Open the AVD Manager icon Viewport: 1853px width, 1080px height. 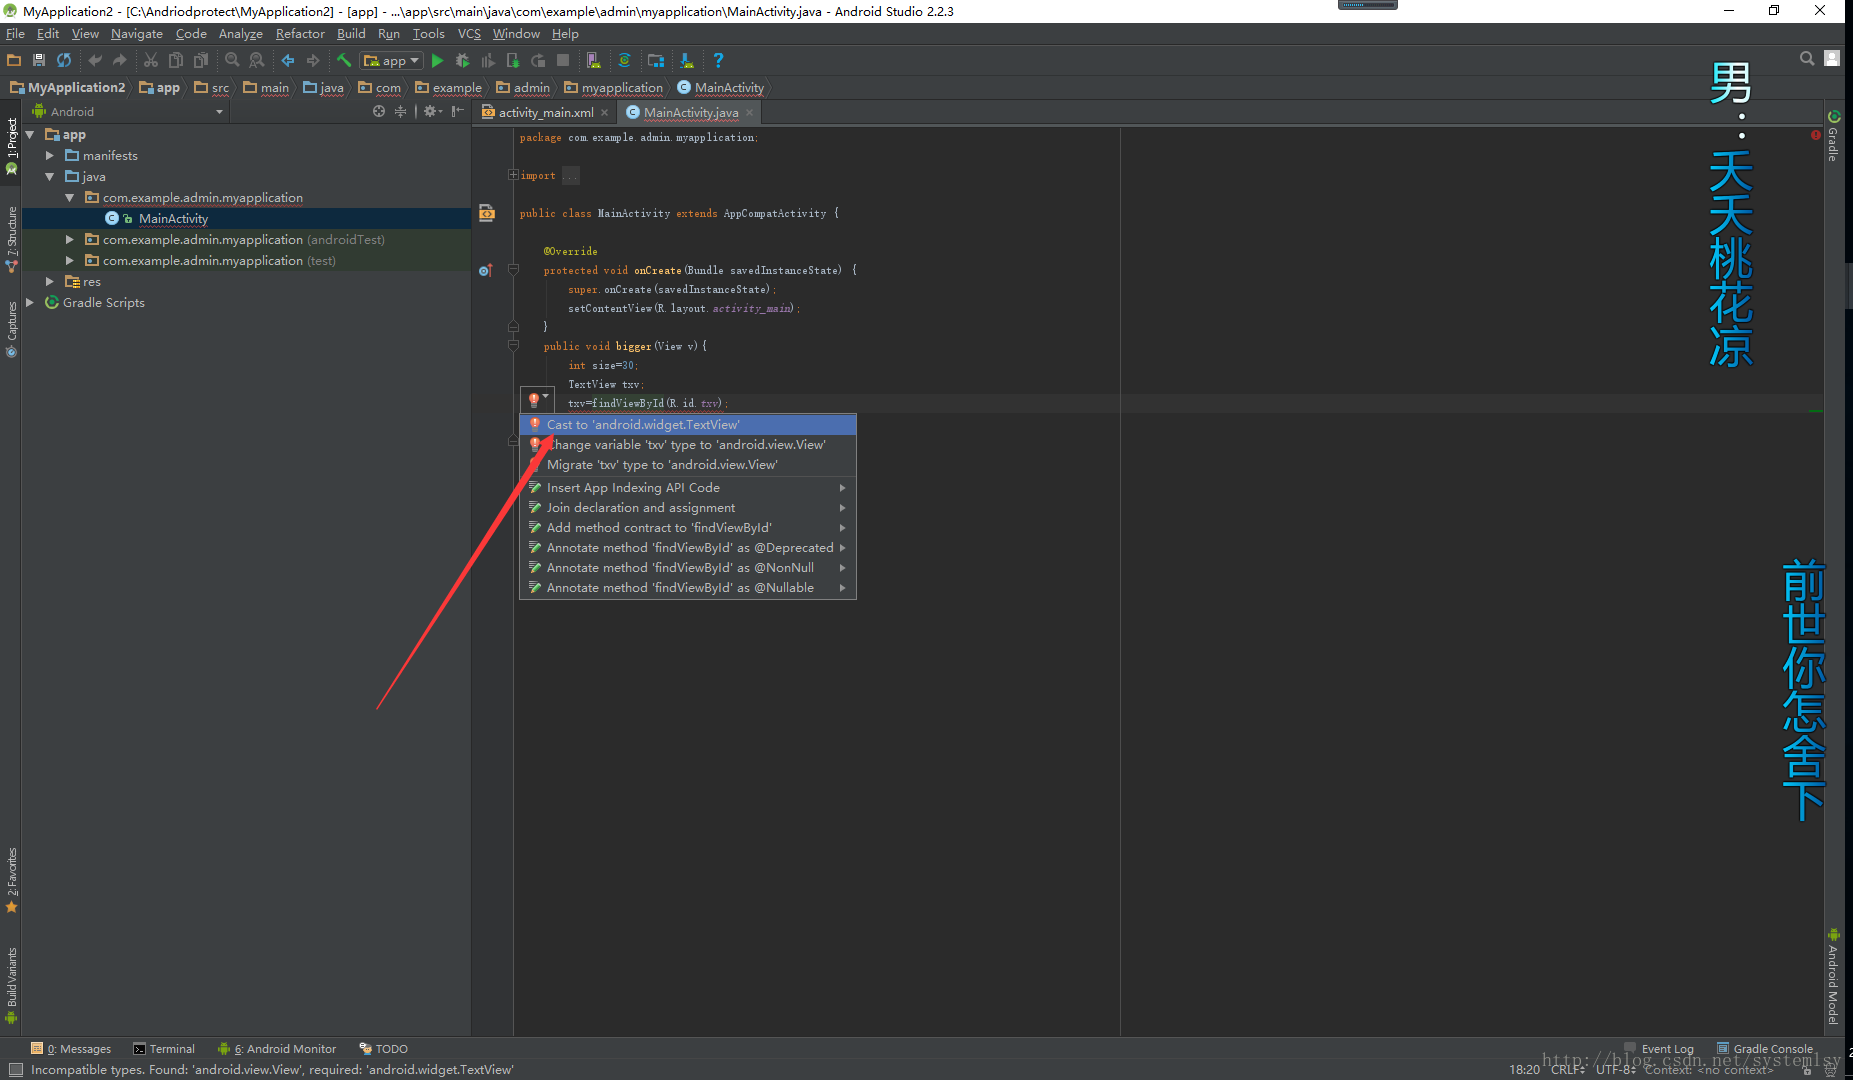[594, 60]
